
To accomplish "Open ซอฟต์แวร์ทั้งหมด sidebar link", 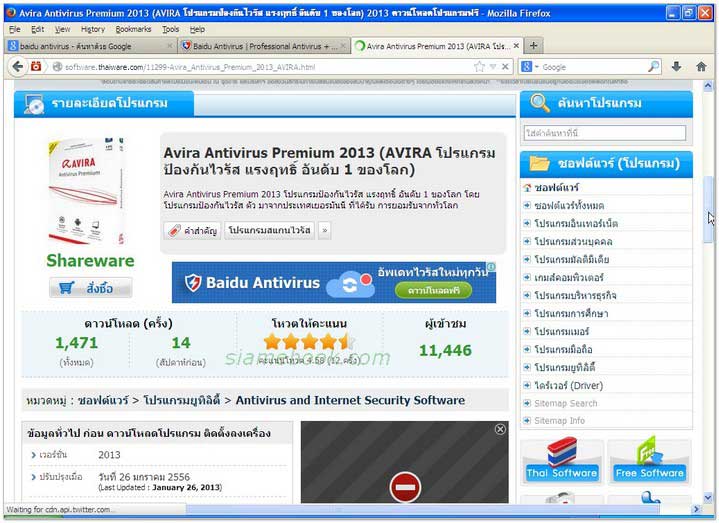I will tap(569, 205).
